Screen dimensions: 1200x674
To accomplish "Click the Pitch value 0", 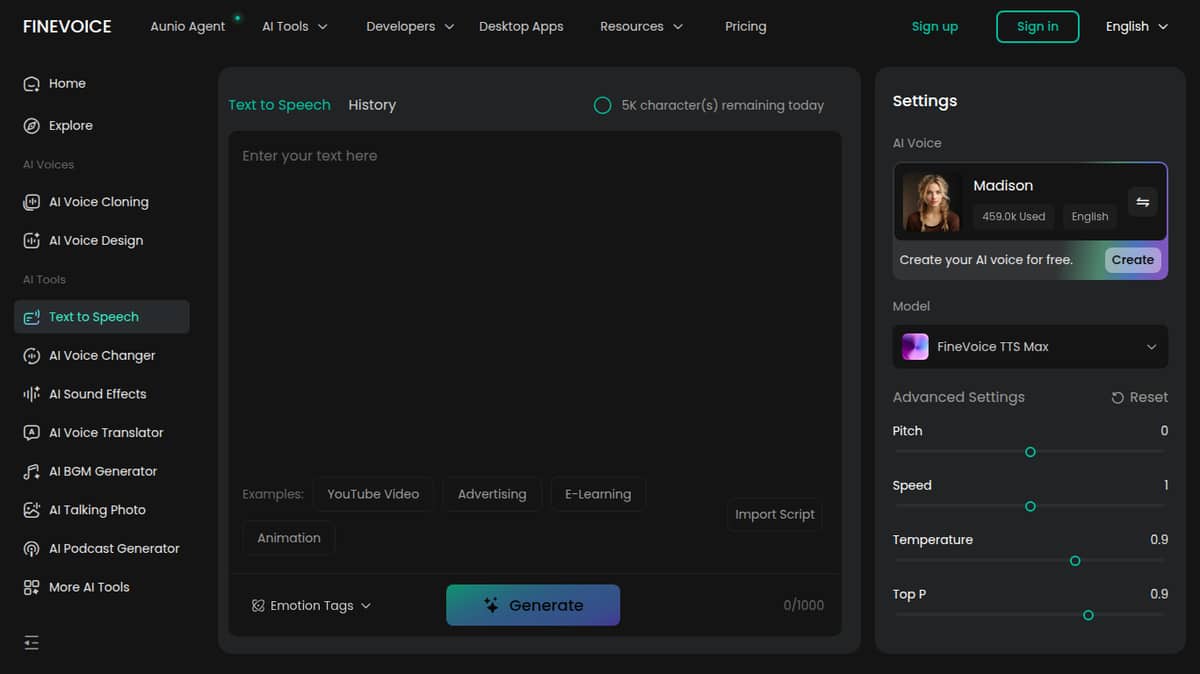I will 1164,431.
